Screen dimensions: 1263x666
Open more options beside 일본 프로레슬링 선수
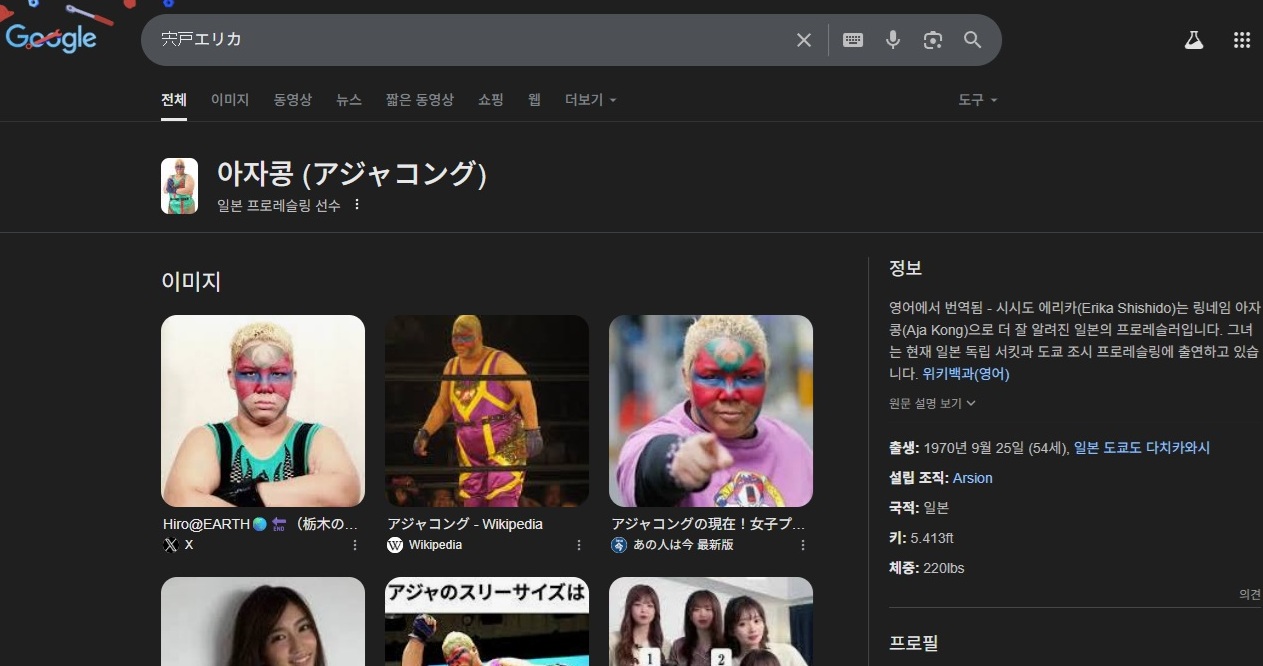[x=357, y=205]
